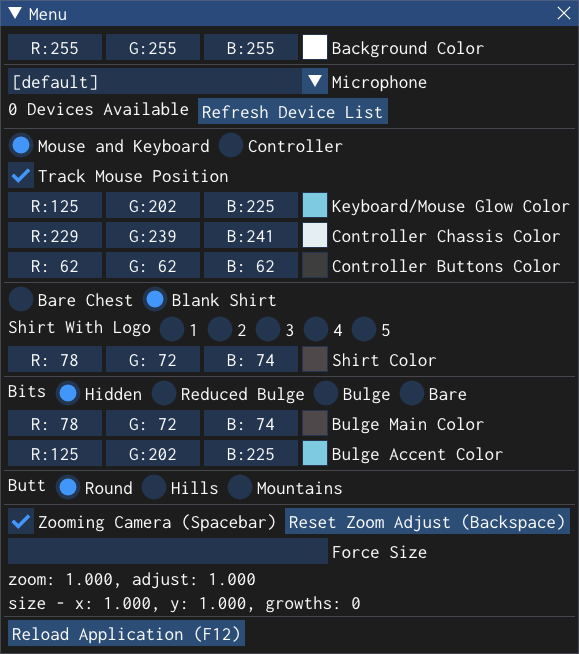Open Shirt Color swatch
The height and width of the screenshot is (654, 579).
pos(315,360)
